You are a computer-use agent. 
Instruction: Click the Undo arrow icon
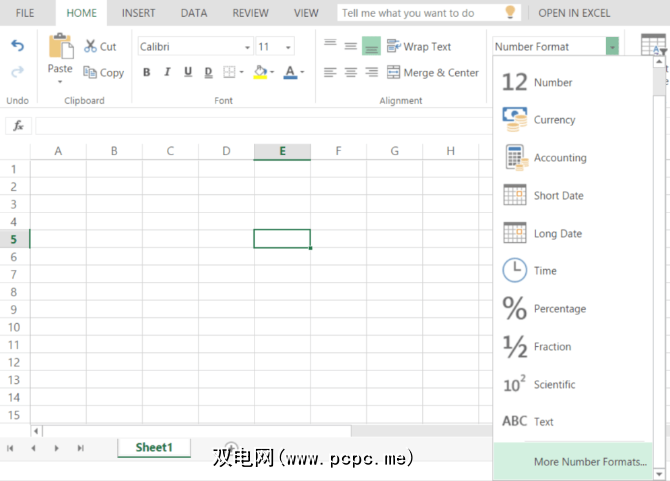pos(18,45)
